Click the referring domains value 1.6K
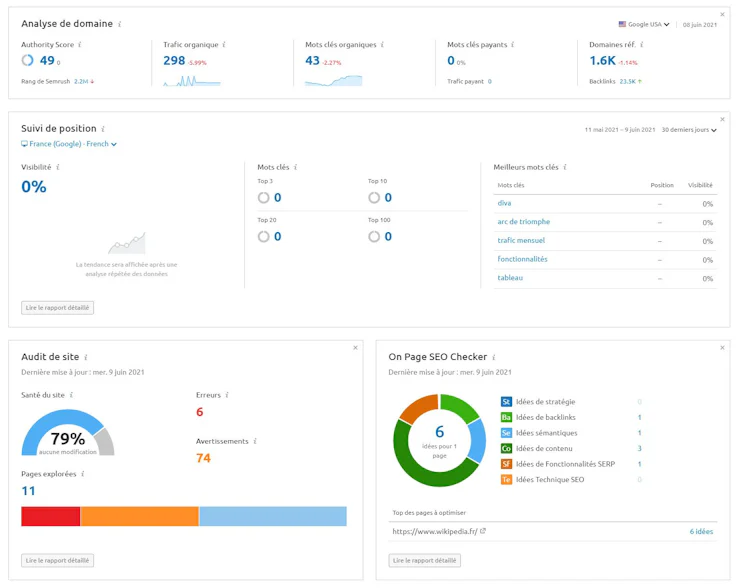Image resolution: width=736 pixels, height=588 pixels. pos(602,61)
